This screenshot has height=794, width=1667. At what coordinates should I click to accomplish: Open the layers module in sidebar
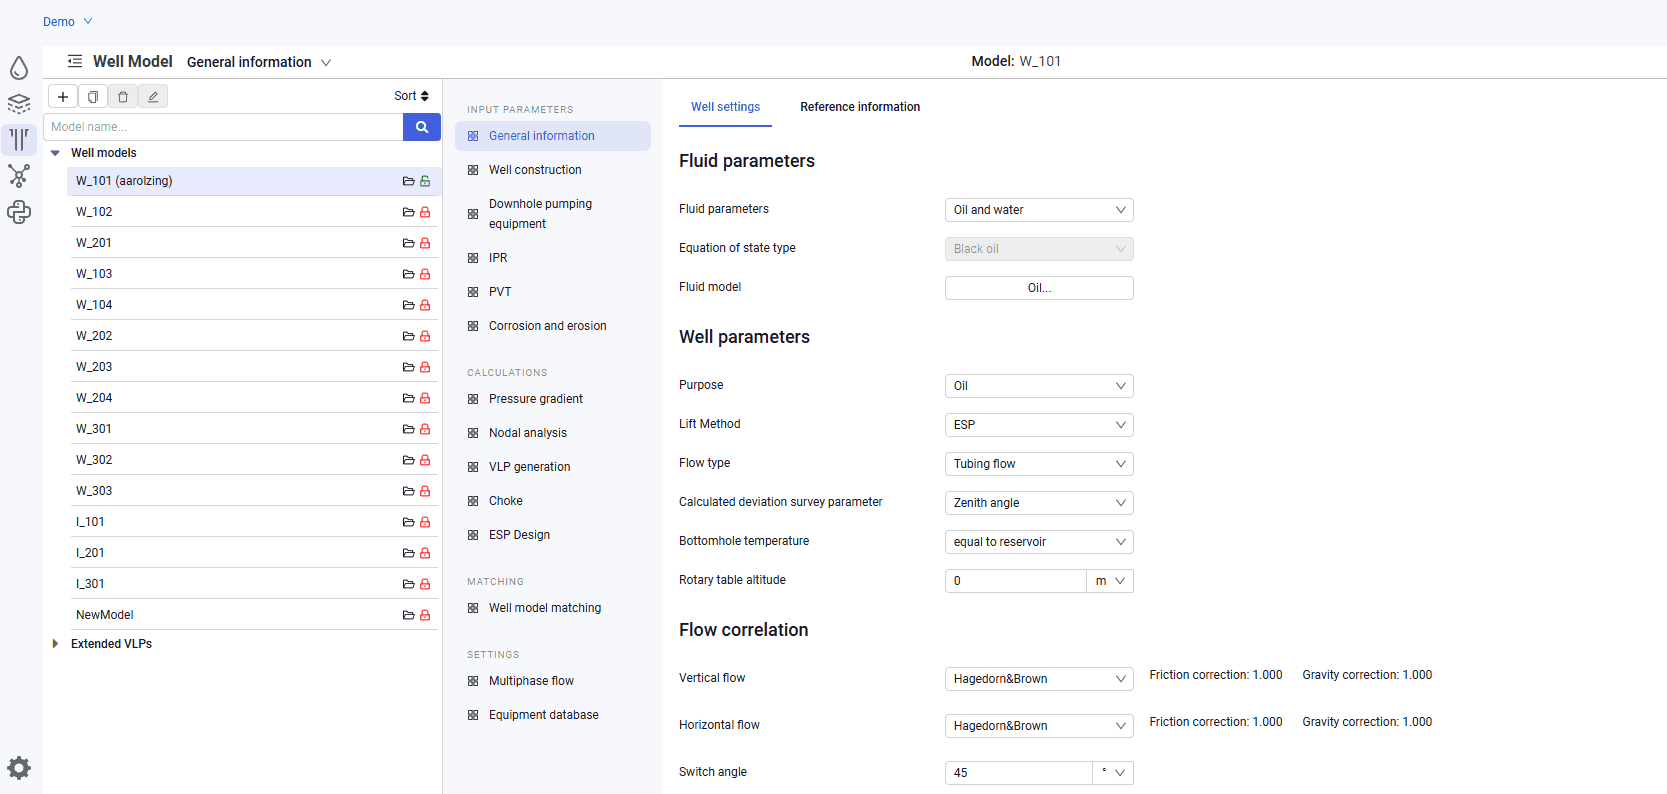tap(19, 104)
